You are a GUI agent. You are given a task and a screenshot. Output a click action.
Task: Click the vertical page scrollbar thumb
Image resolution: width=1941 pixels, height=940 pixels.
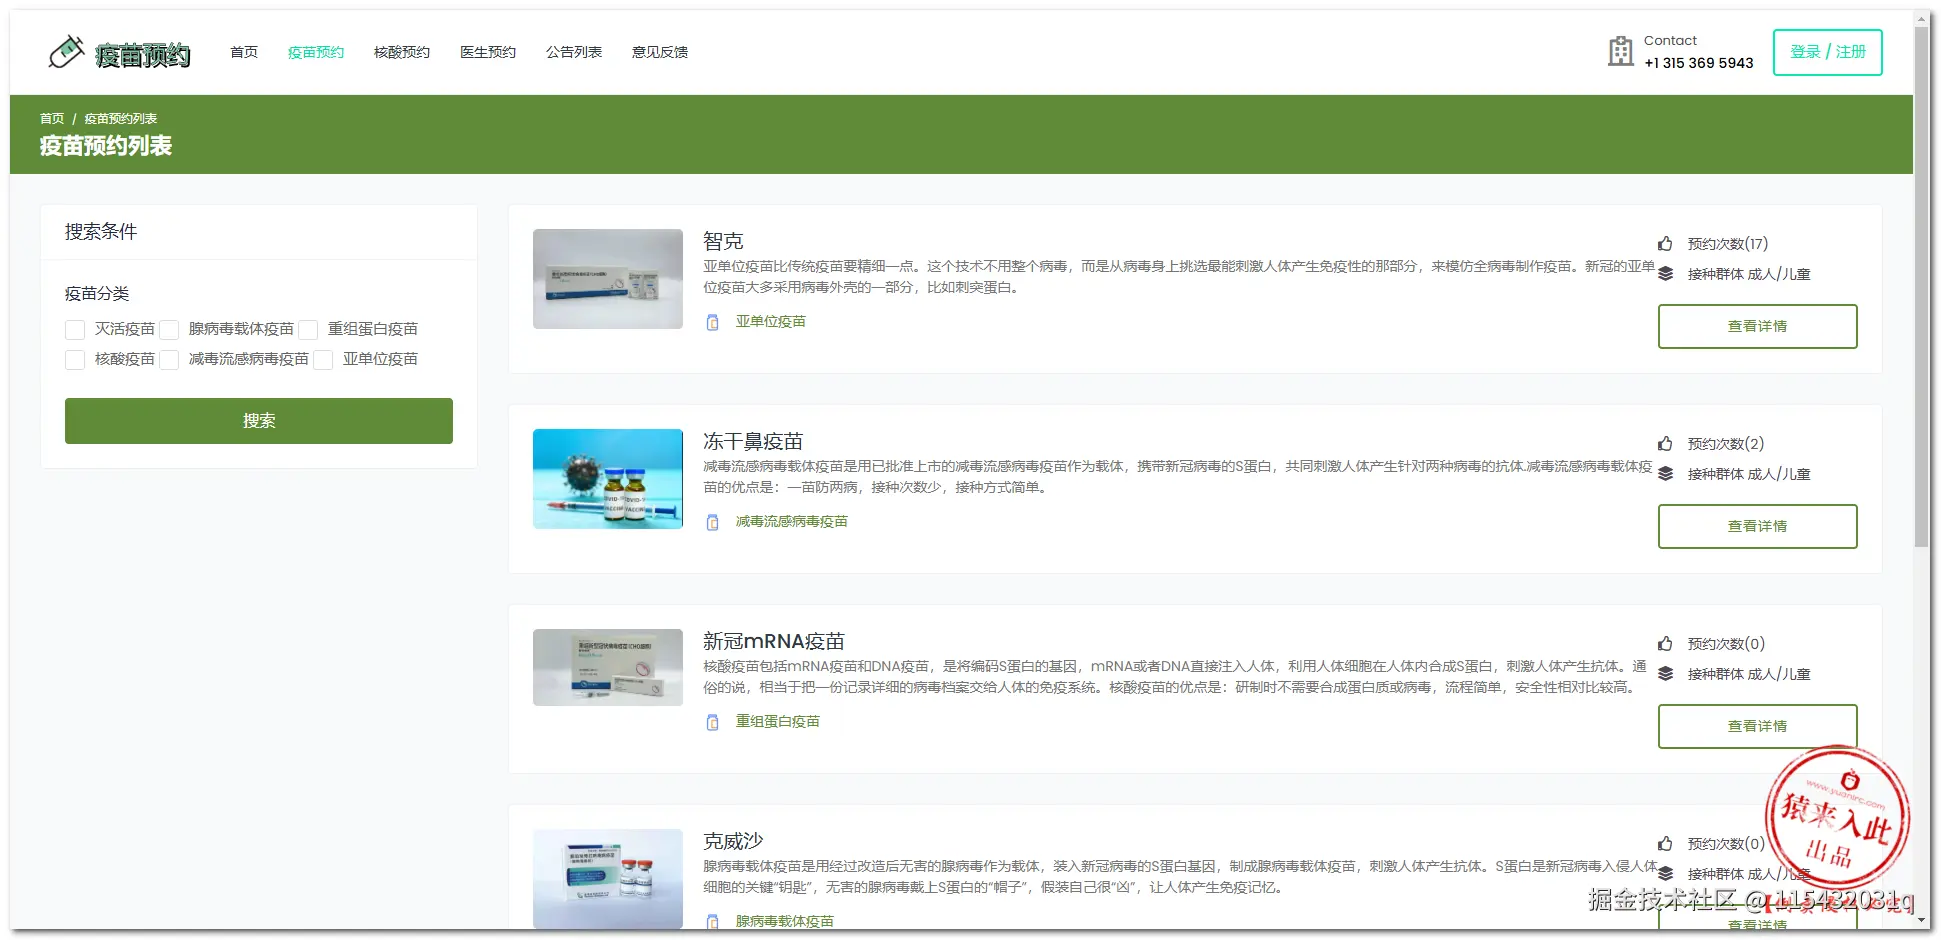1922,285
